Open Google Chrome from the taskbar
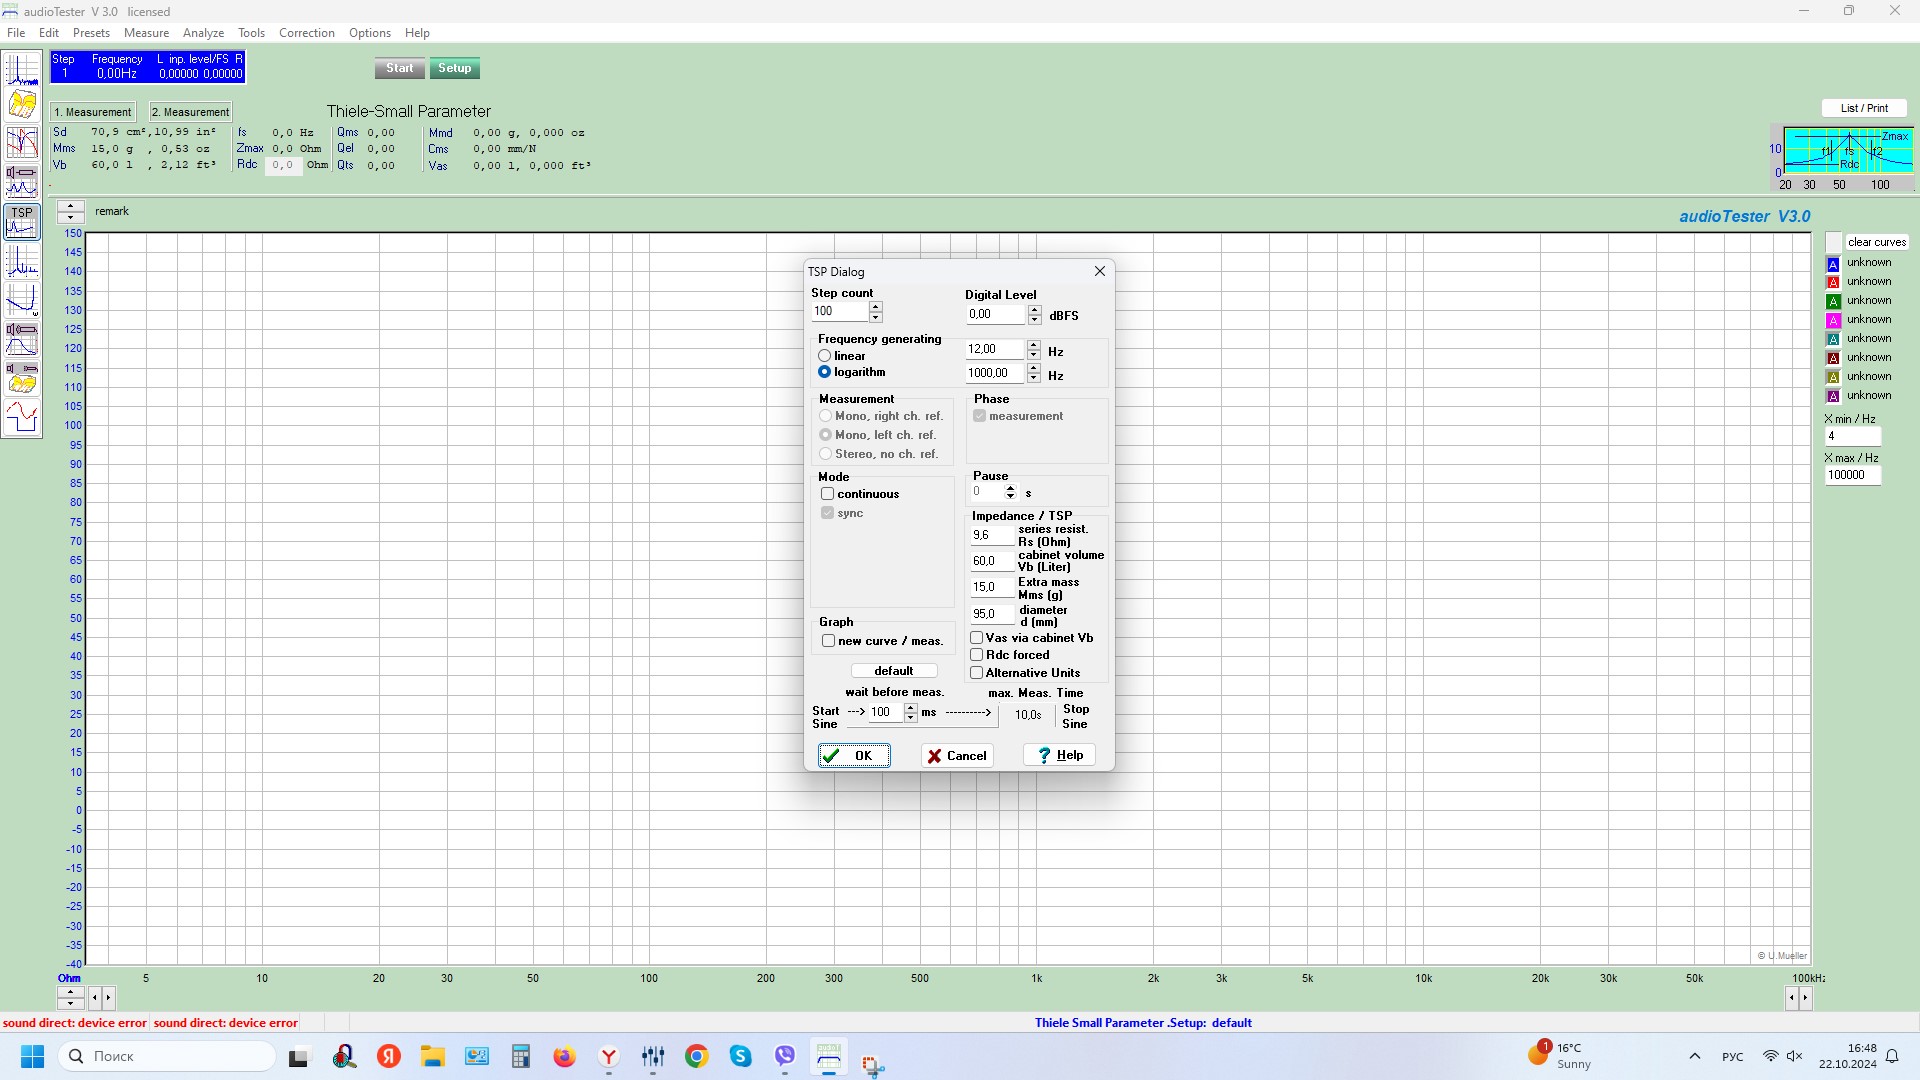This screenshot has width=1920, height=1080. (697, 1056)
